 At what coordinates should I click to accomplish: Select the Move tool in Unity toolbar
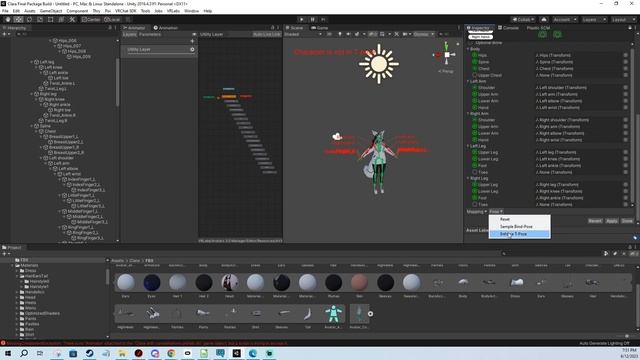[18, 19]
